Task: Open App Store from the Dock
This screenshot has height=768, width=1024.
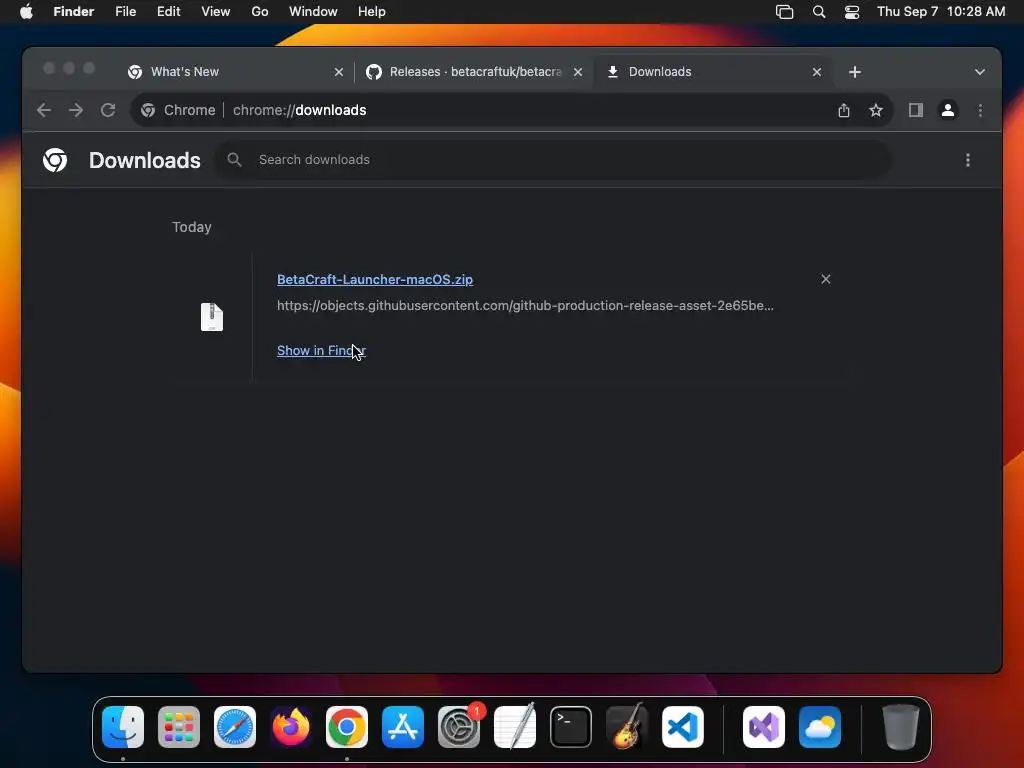Action: (403, 727)
